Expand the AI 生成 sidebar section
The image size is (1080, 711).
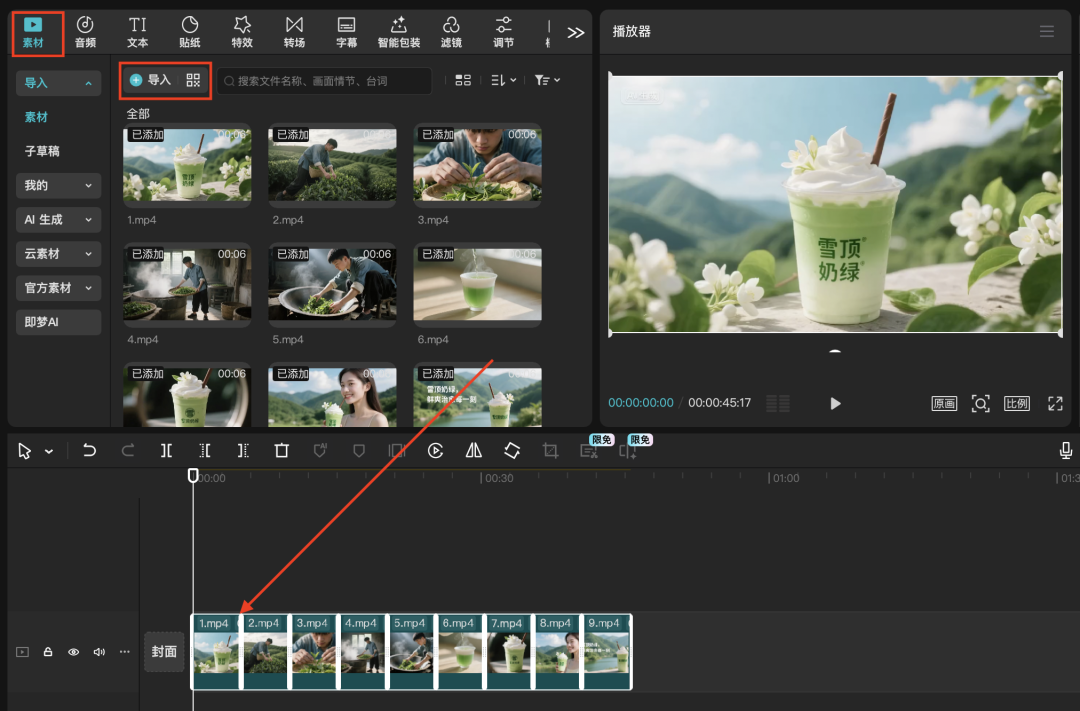[x=58, y=220]
